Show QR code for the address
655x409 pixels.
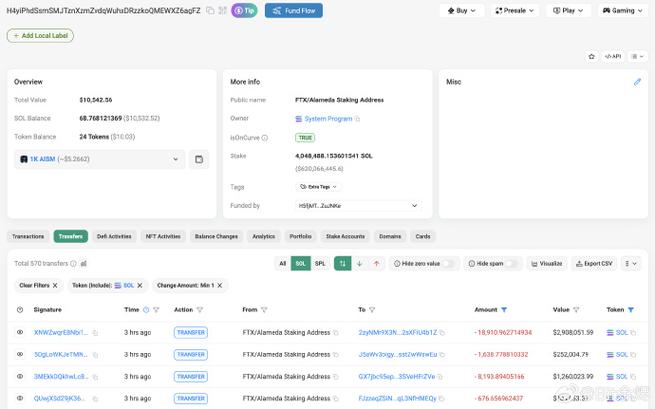224,11
